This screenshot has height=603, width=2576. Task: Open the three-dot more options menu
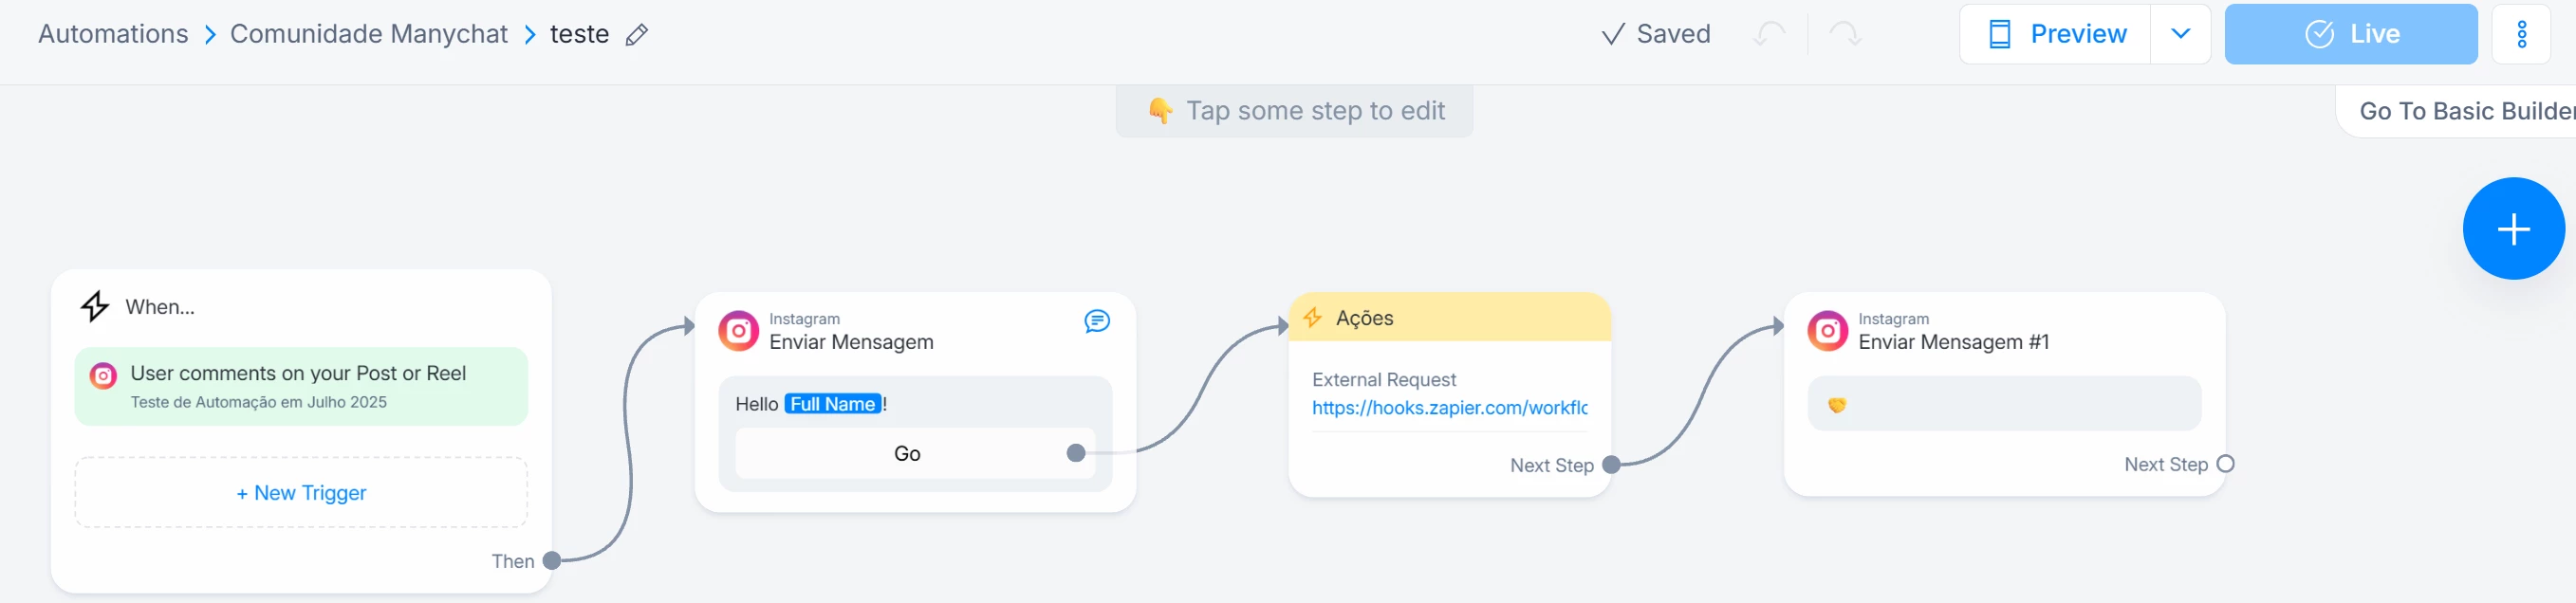[x=2521, y=34]
